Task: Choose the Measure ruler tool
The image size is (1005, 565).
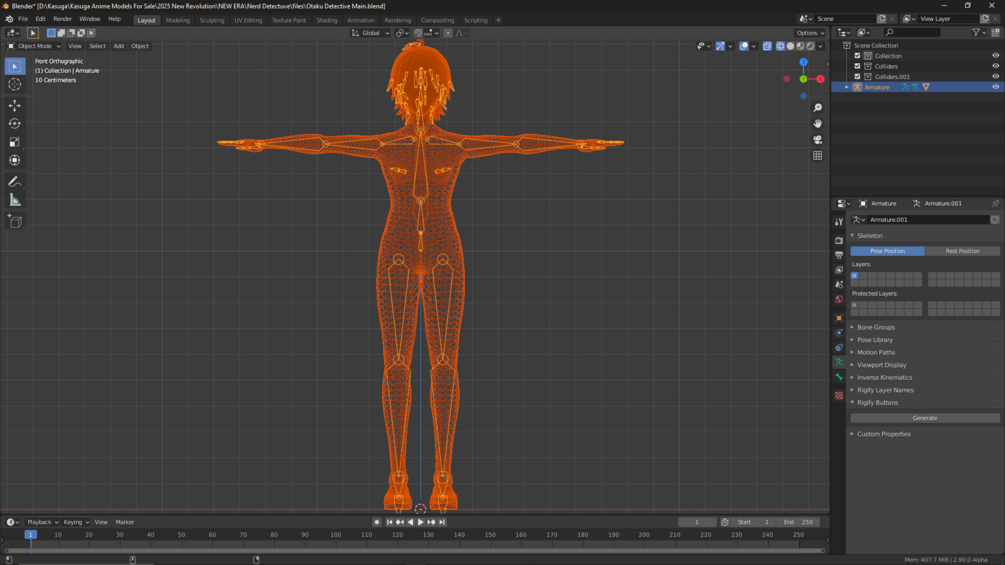Action: click(15, 200)
